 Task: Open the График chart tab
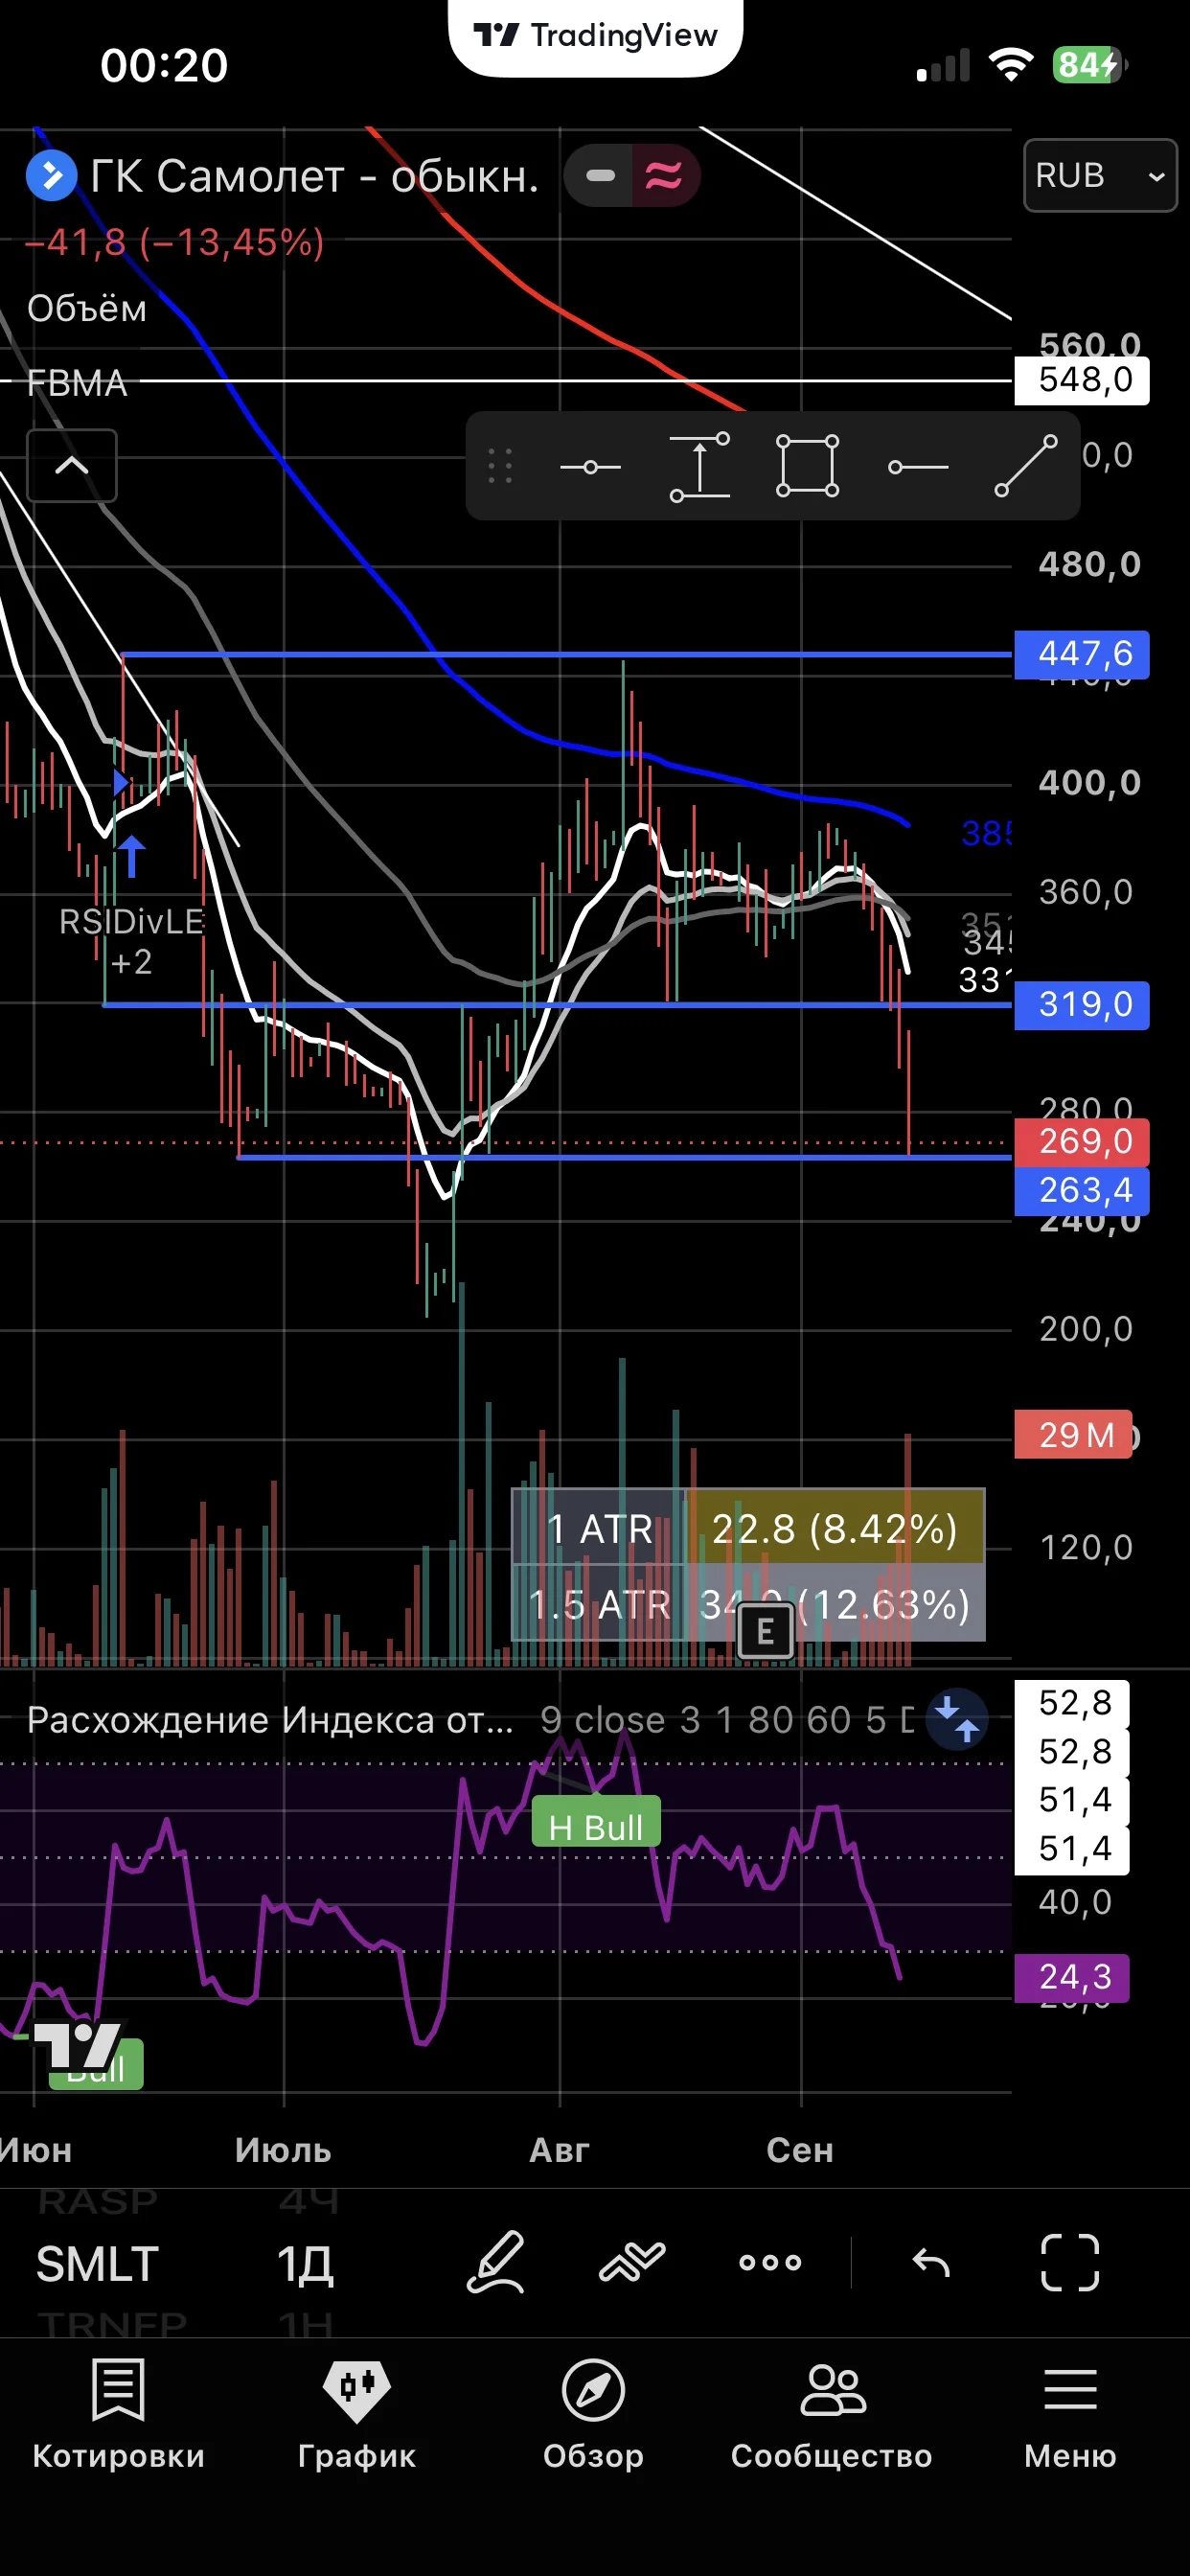357,2414
